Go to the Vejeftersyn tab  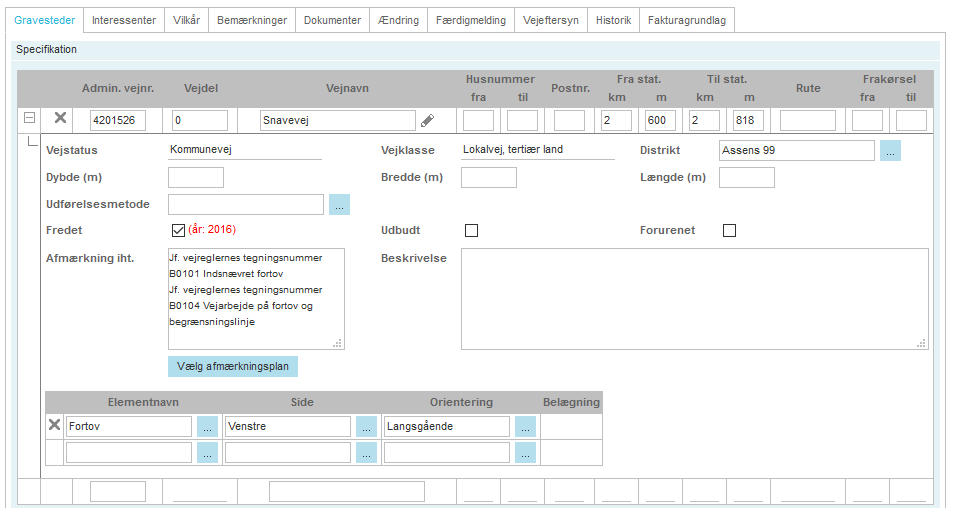(549, 20)
